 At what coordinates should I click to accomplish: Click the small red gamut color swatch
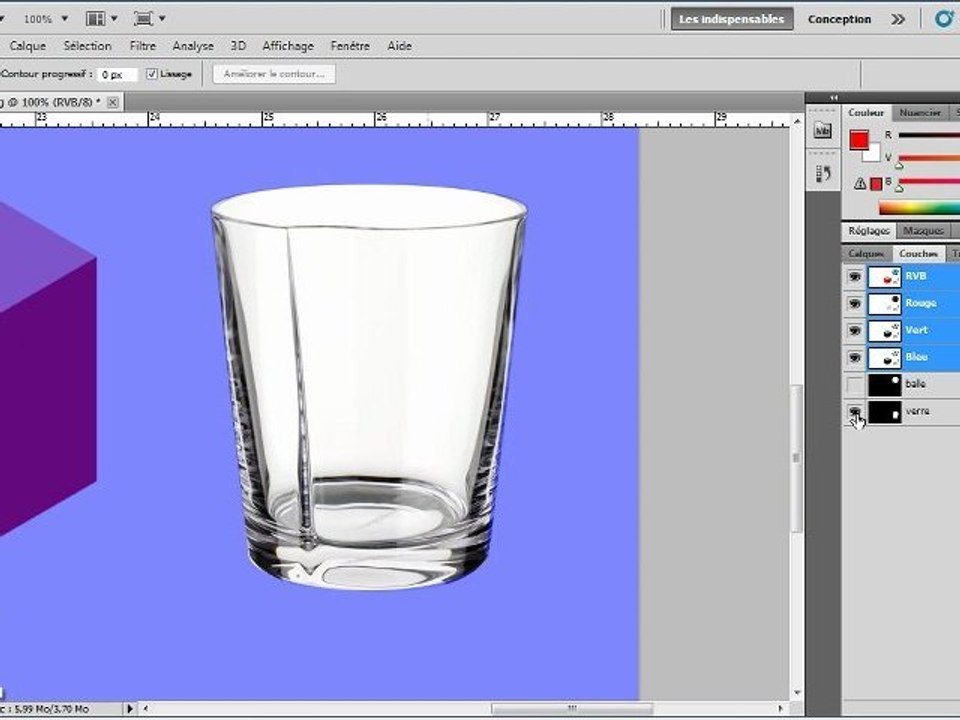point(876,184)
